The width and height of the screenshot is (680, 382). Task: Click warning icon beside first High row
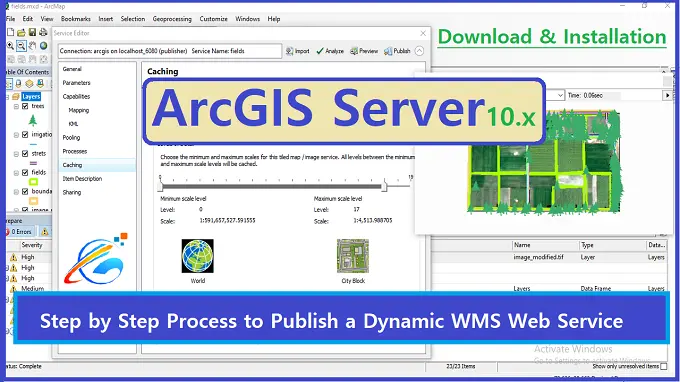[13, 258]
